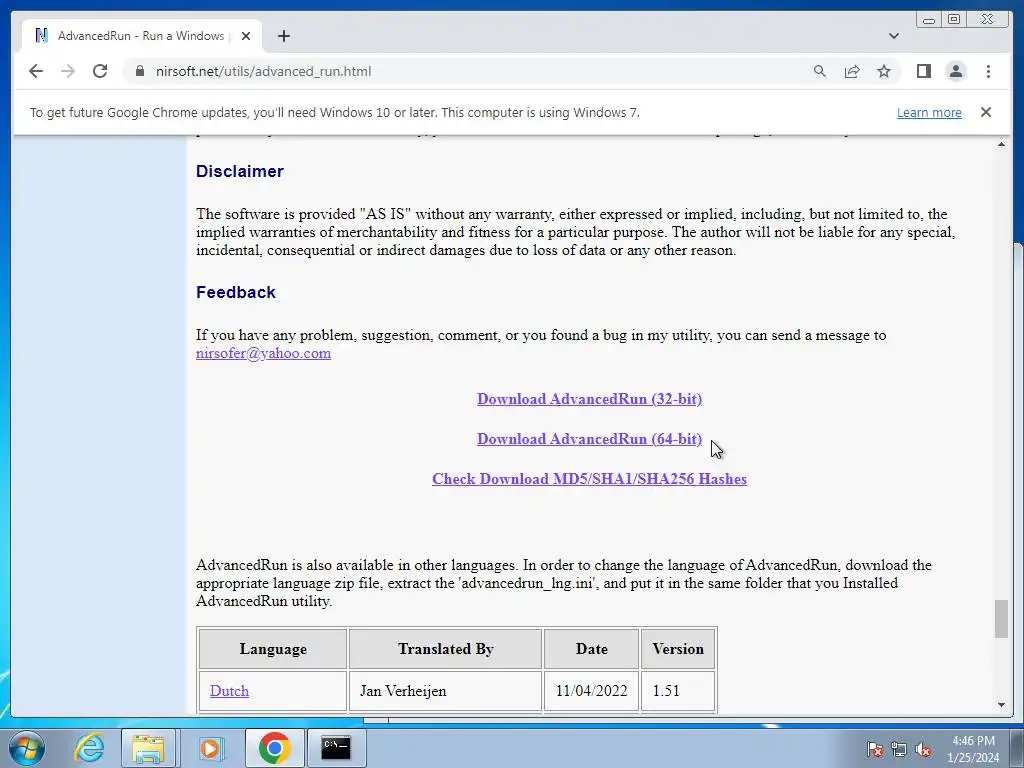Switch to Chrome taskbar button

274,748
